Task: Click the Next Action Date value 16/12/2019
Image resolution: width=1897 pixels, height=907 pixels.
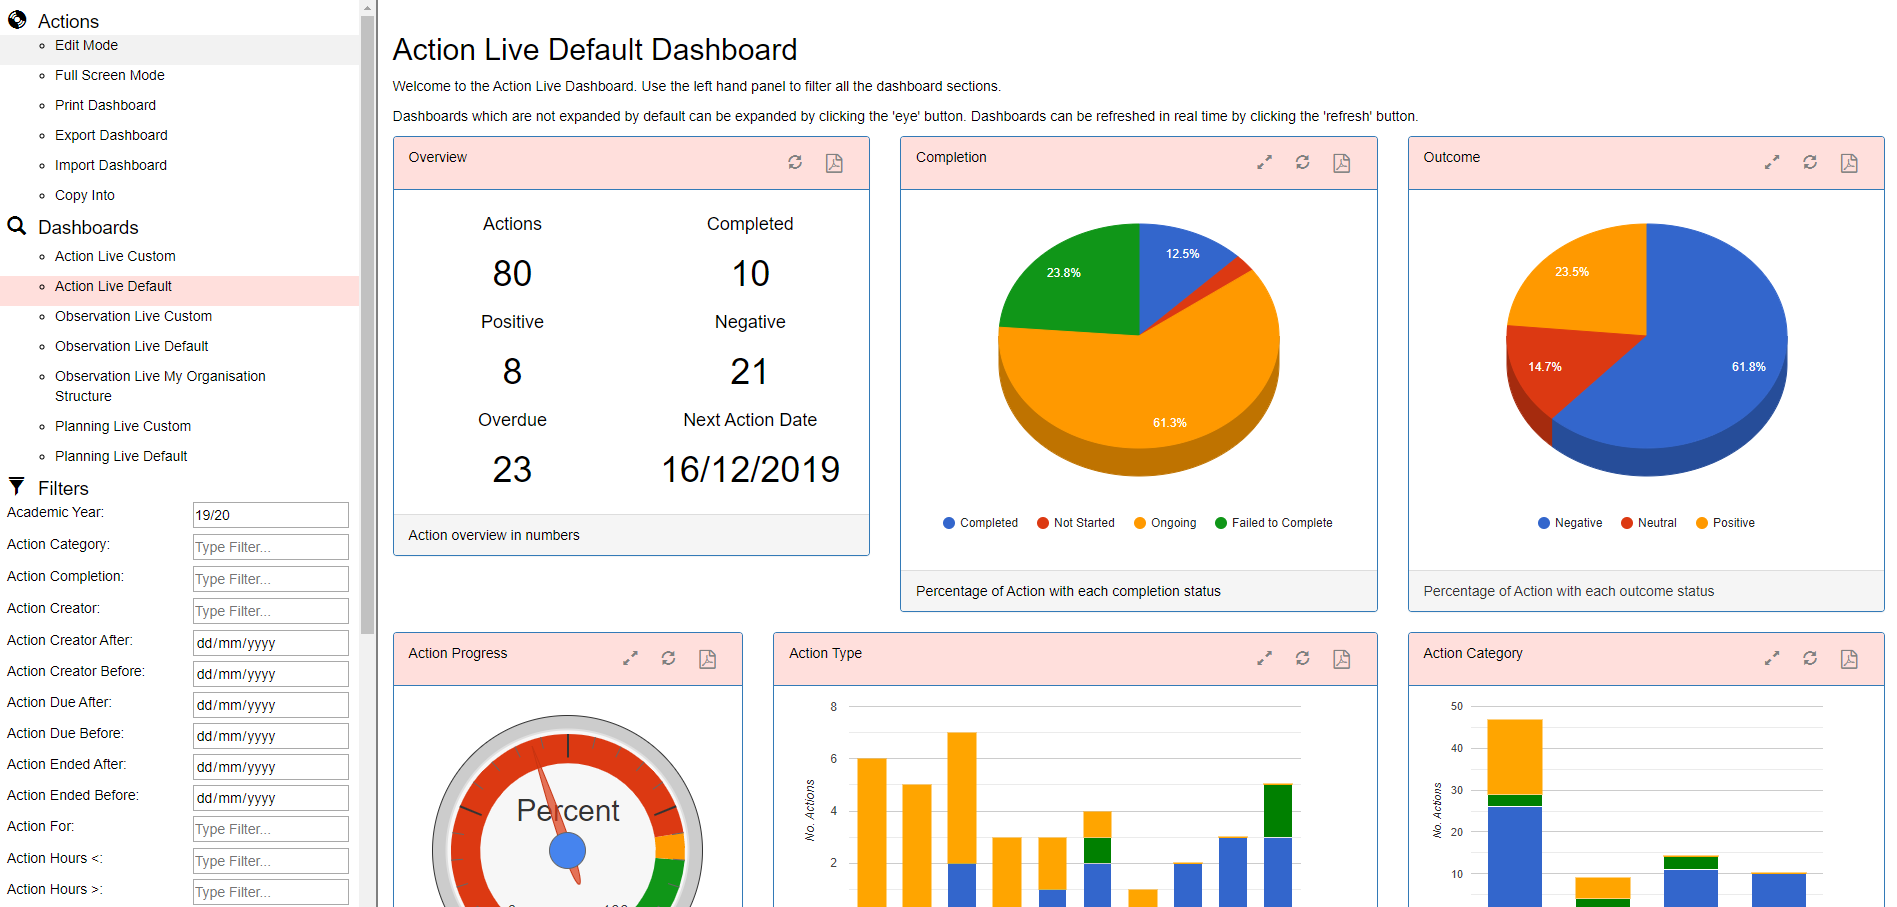Action: click(x=750, y=469)
